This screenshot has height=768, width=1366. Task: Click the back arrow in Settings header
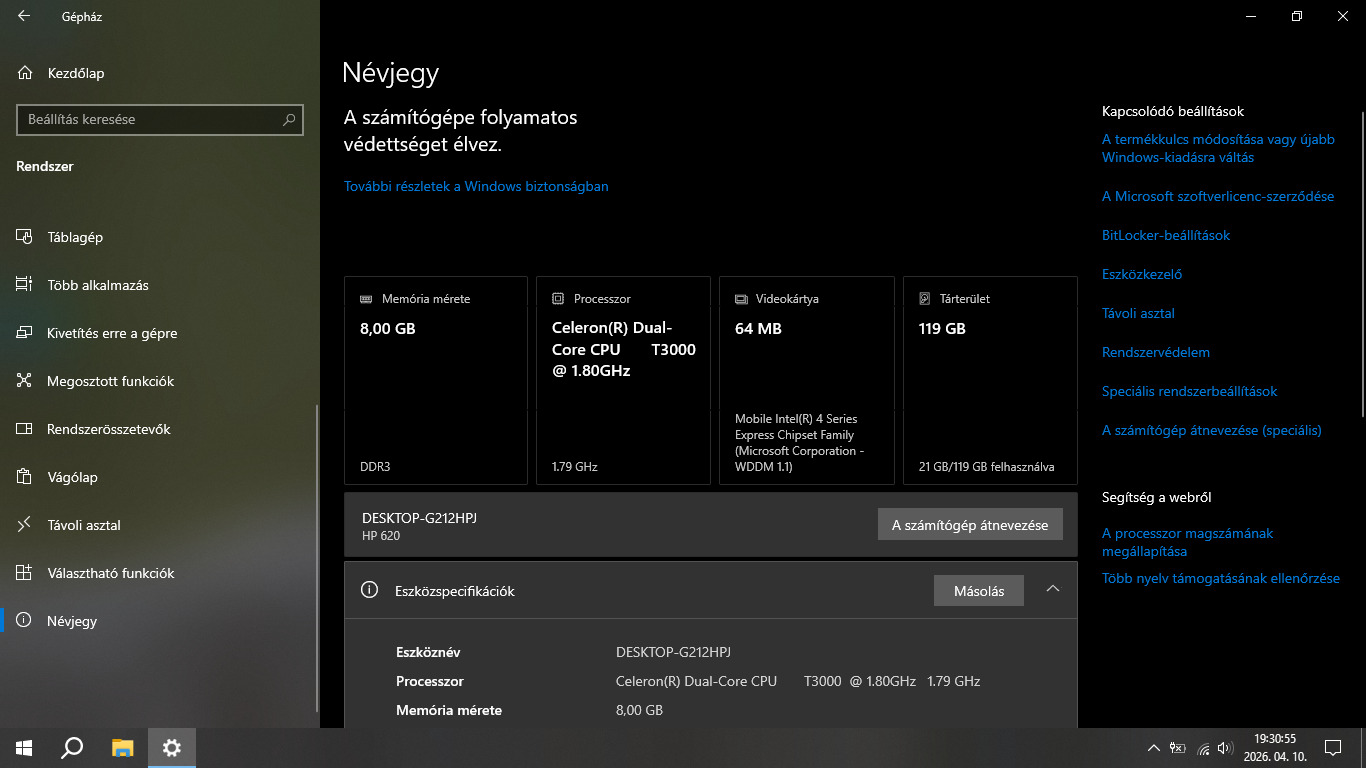coord(24,16)
